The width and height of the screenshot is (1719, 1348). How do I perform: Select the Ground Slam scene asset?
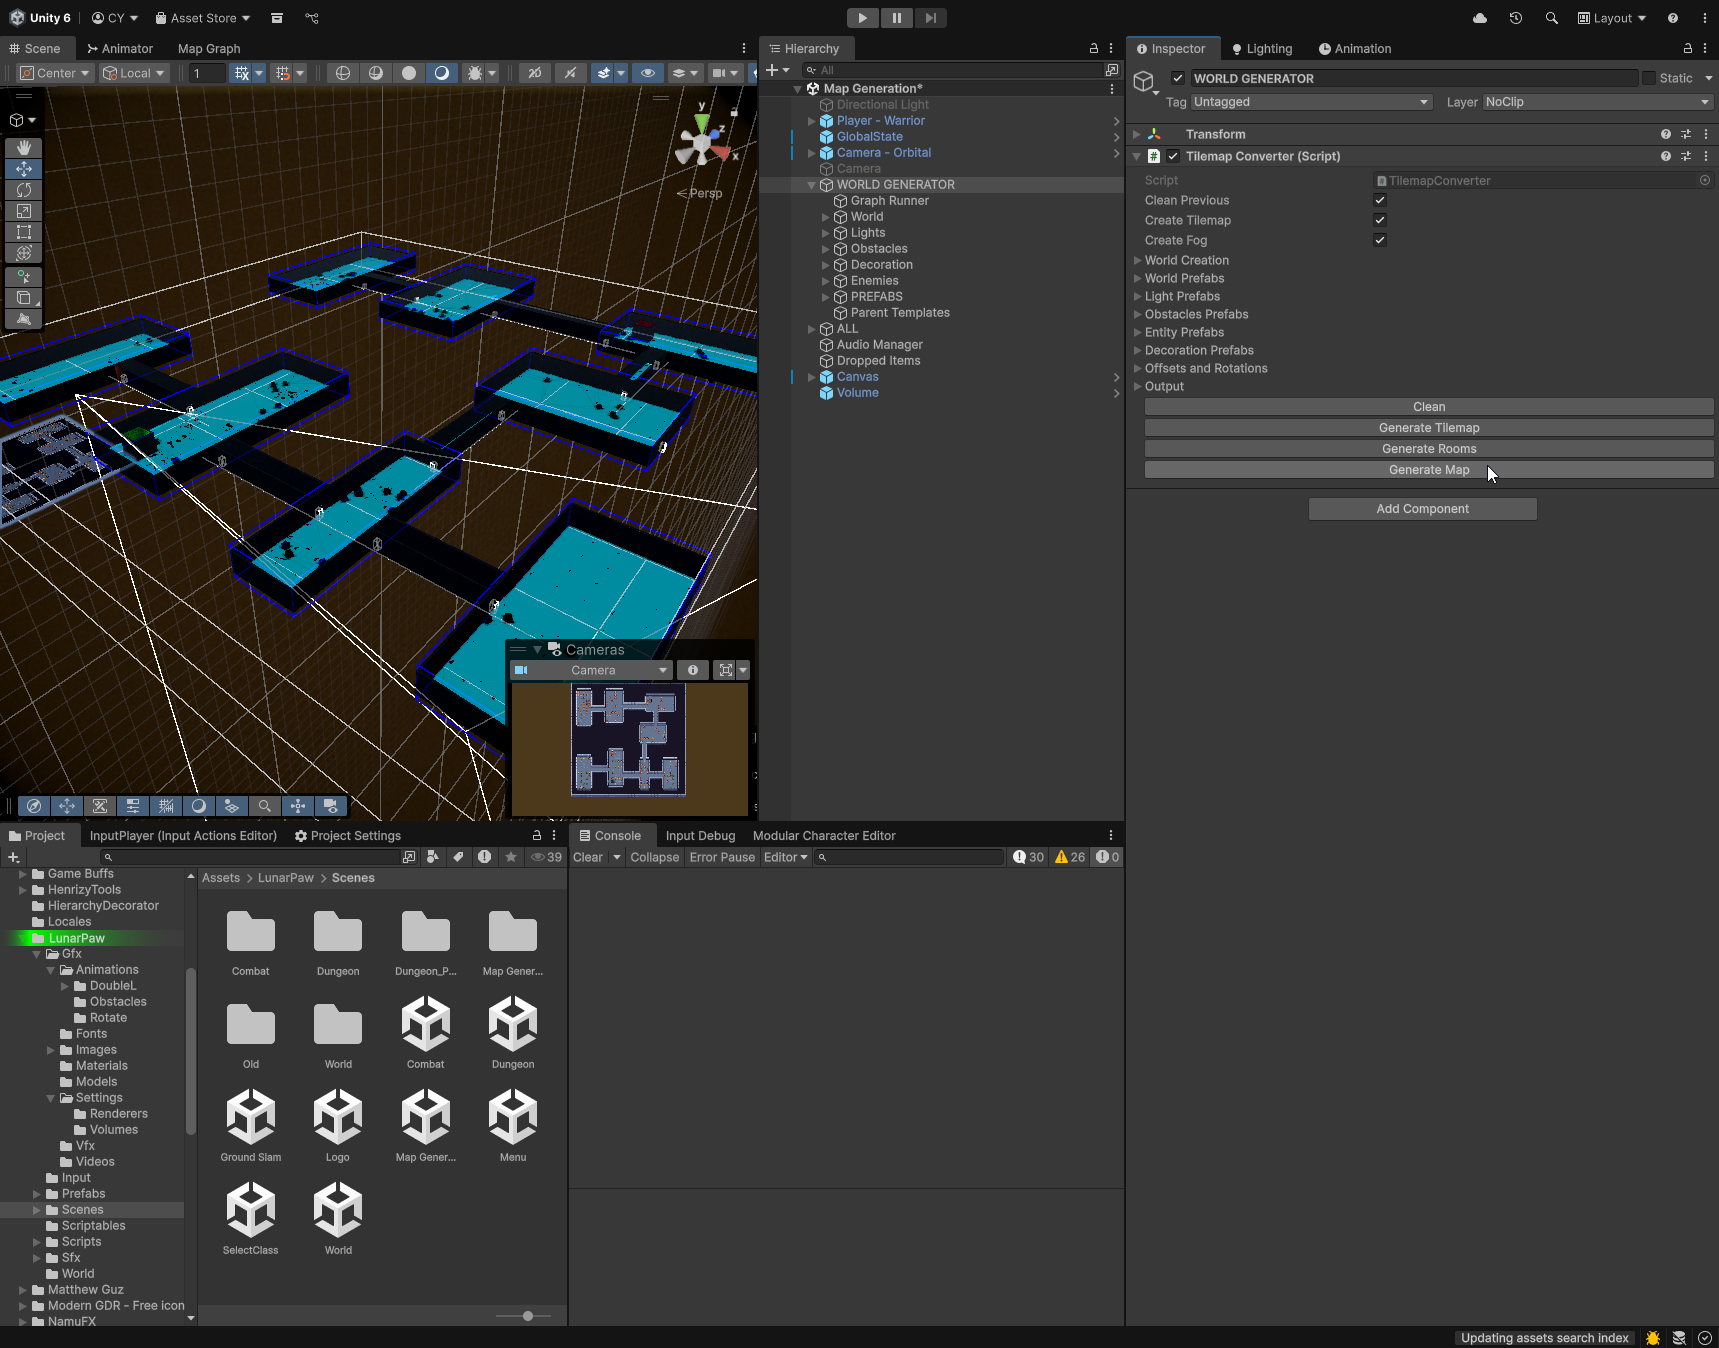[251, 1120]
